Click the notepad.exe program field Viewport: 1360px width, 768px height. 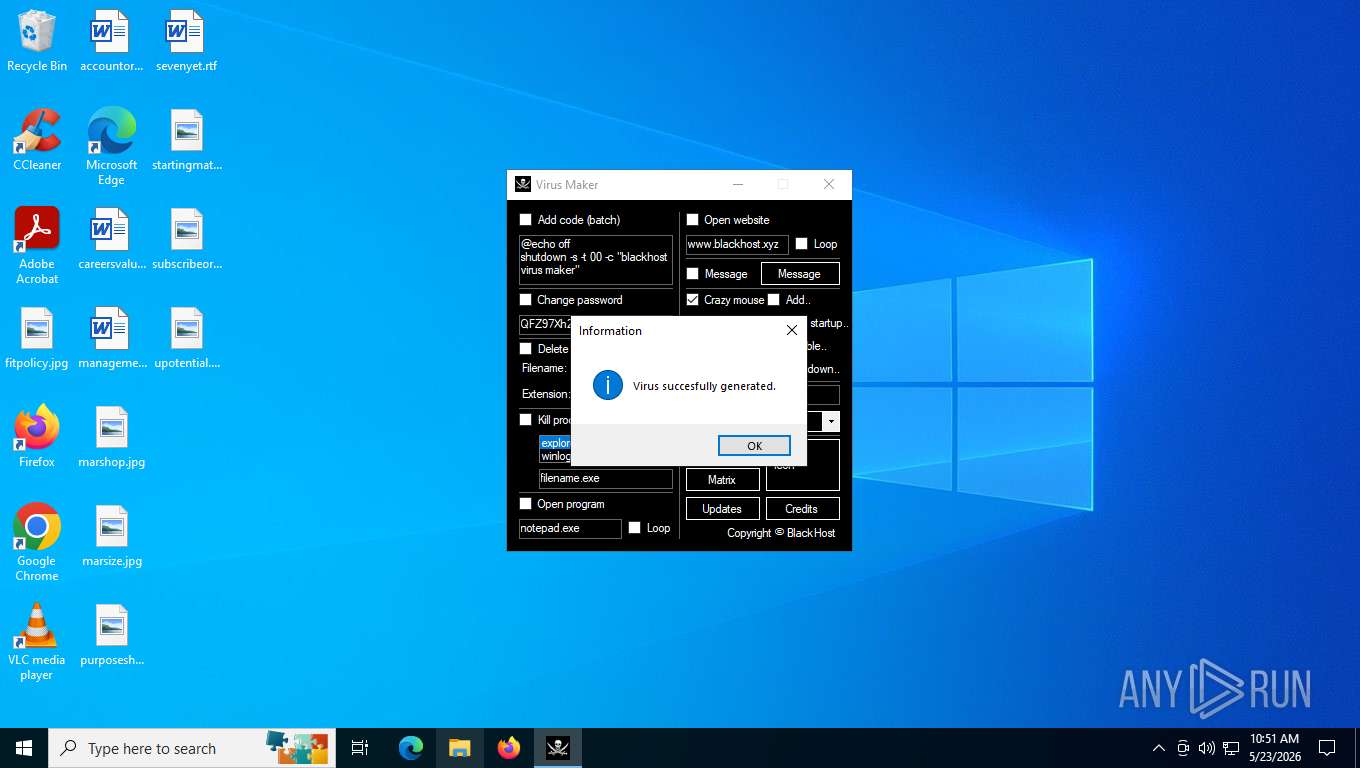click(570, 528)
